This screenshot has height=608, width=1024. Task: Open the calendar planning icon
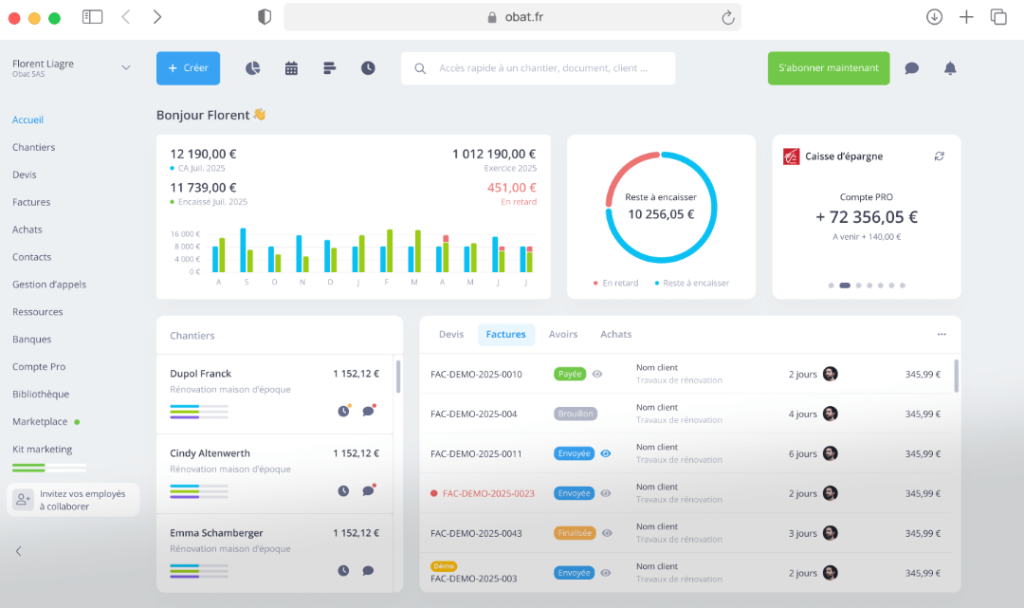pyautogui.click(x=291, y=68)
